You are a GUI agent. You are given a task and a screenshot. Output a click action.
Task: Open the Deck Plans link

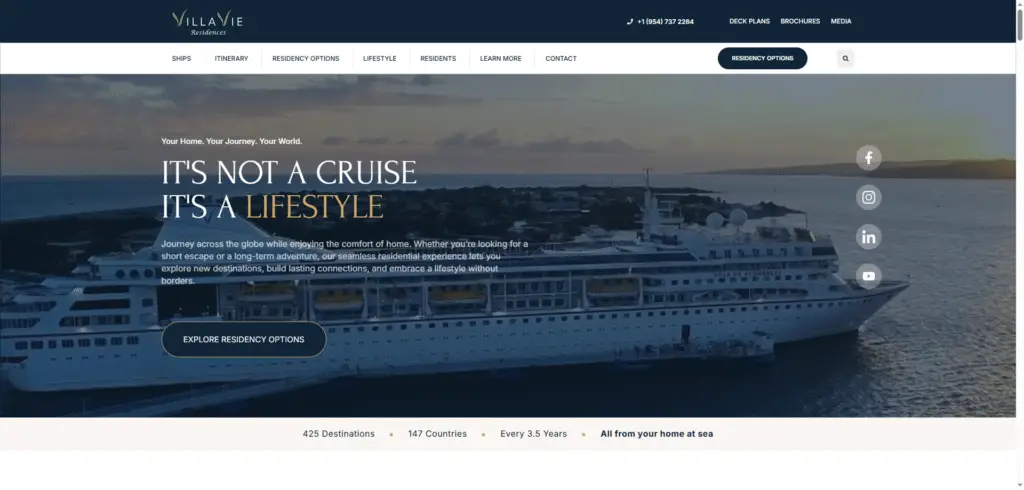750,22
